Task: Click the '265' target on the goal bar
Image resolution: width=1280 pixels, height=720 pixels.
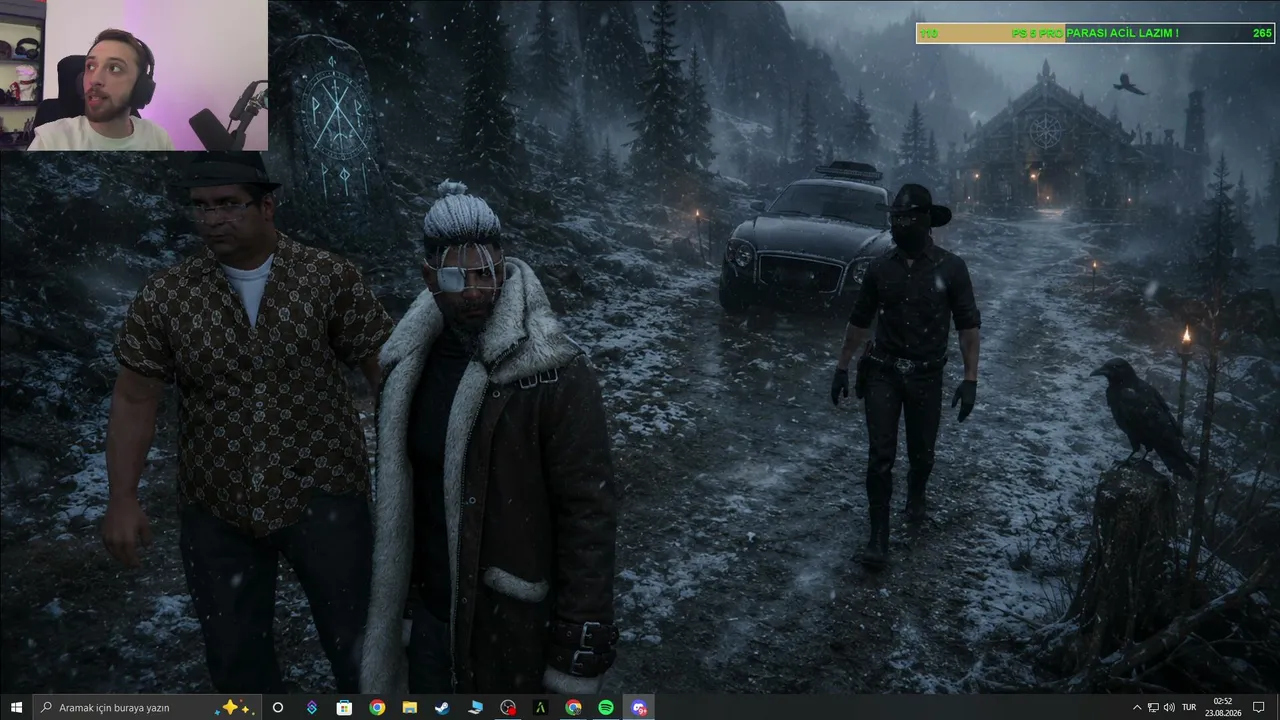Action: pos(1262,33)
